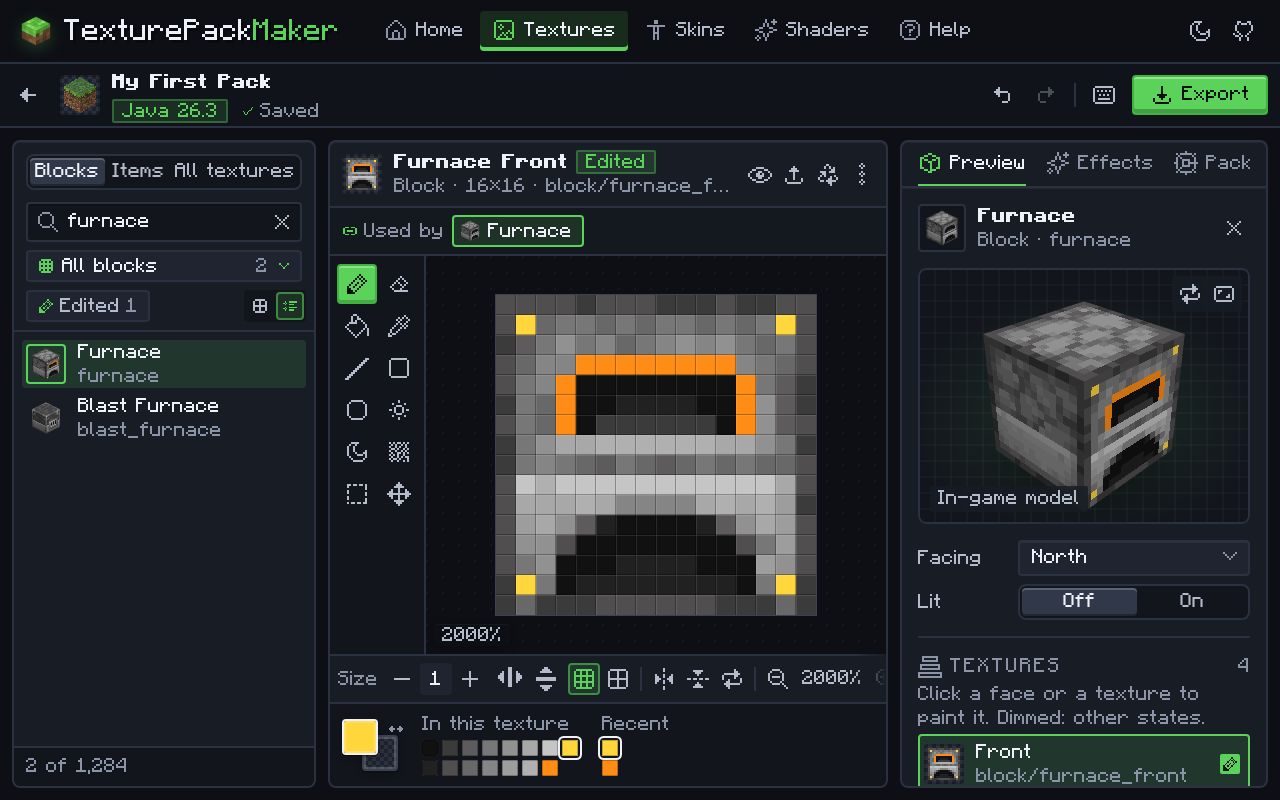Upload an image into Furnace Front texture
1280x800 pixels.
(x=794, y=175)
